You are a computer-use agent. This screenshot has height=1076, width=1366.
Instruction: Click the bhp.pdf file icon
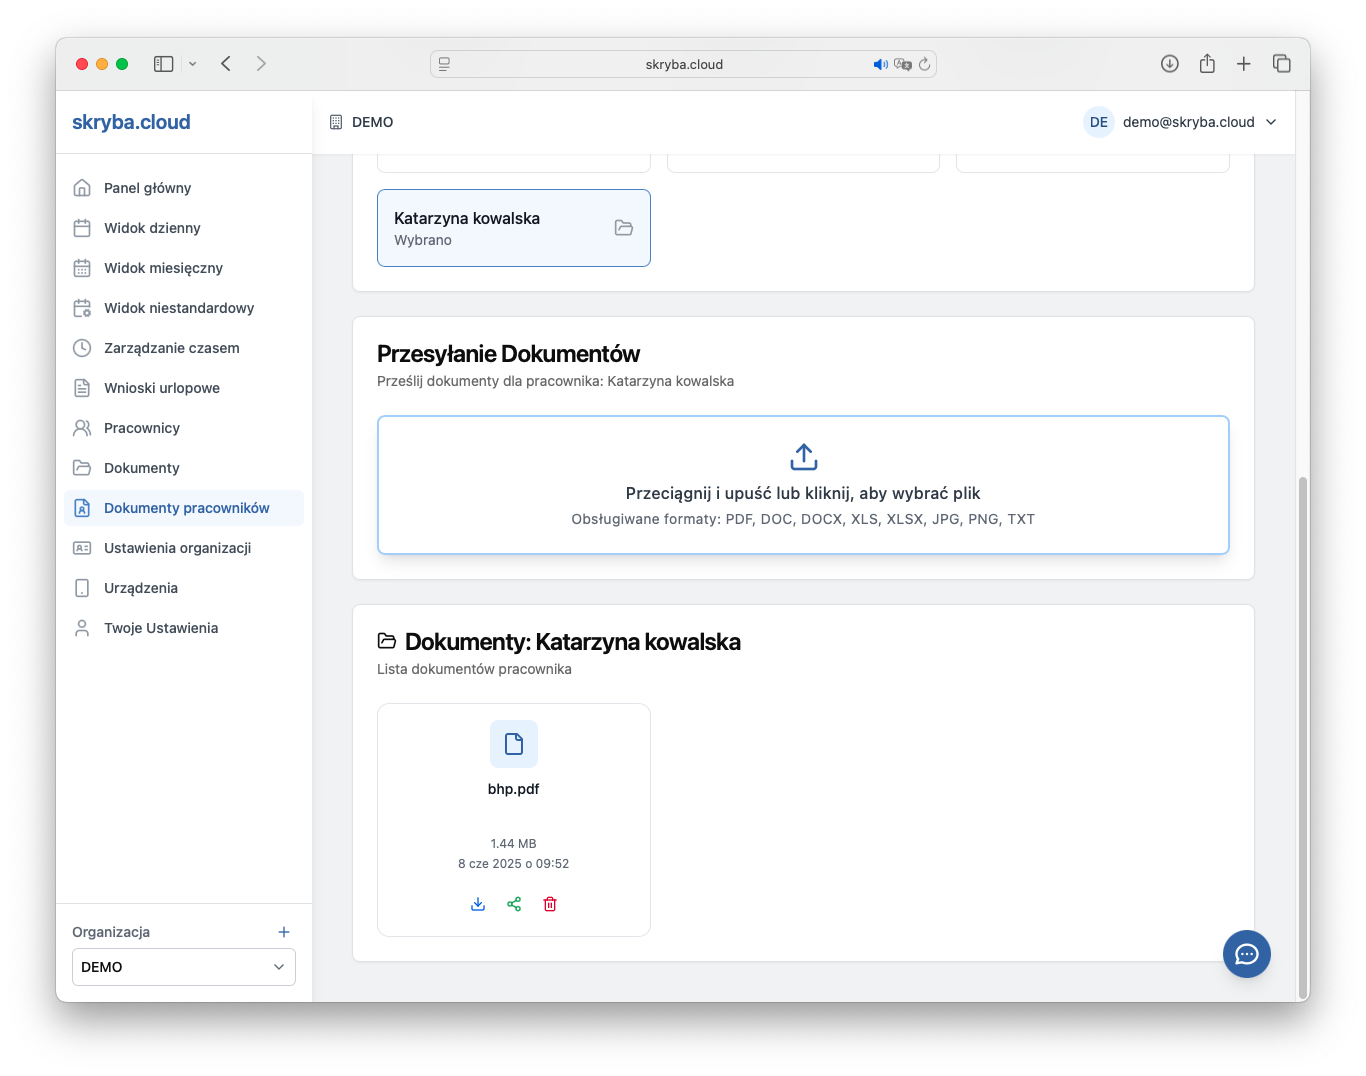514,744
